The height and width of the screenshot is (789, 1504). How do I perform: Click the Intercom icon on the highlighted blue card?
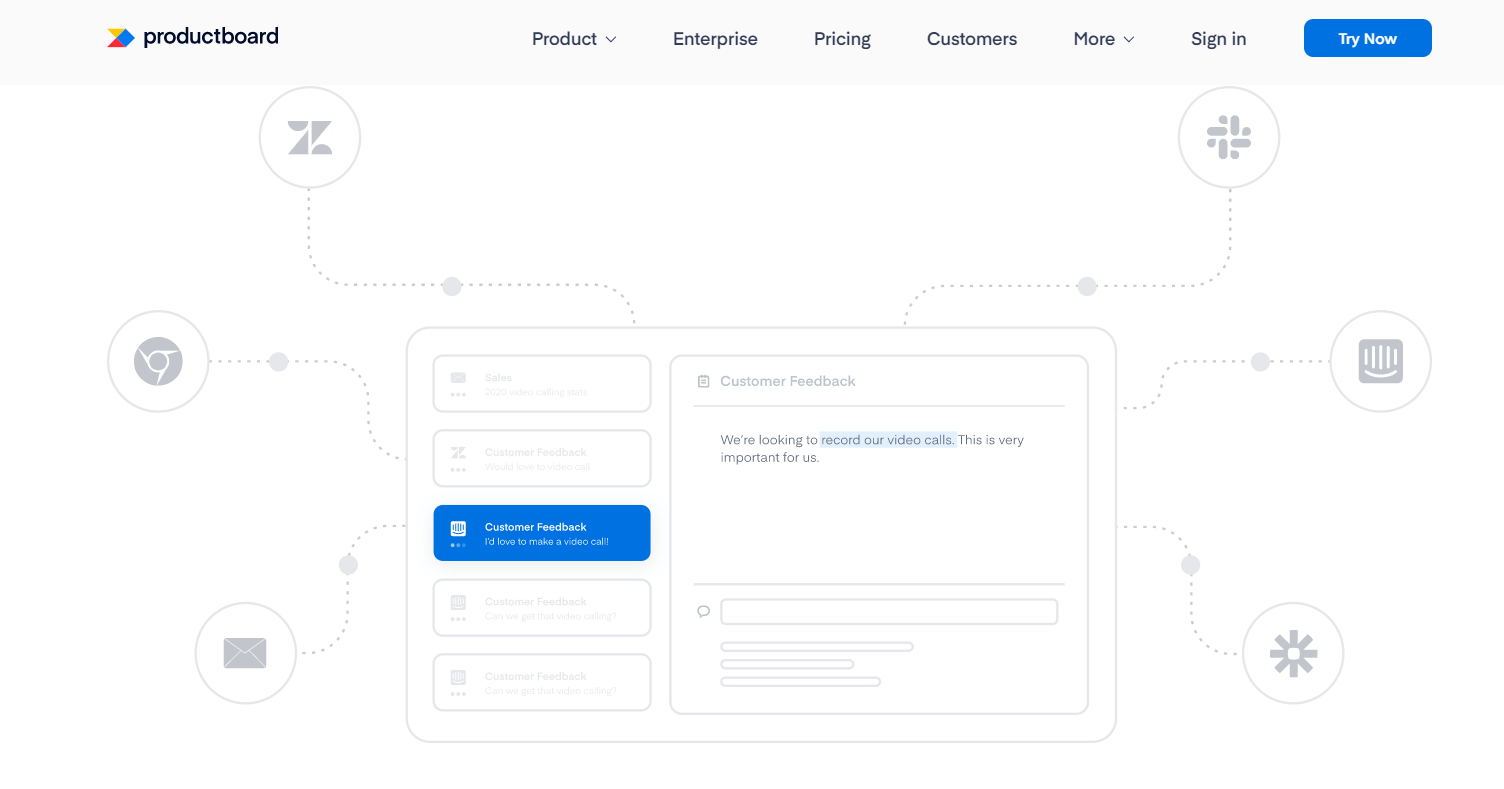pyautogui.click(x=458, y=527)
